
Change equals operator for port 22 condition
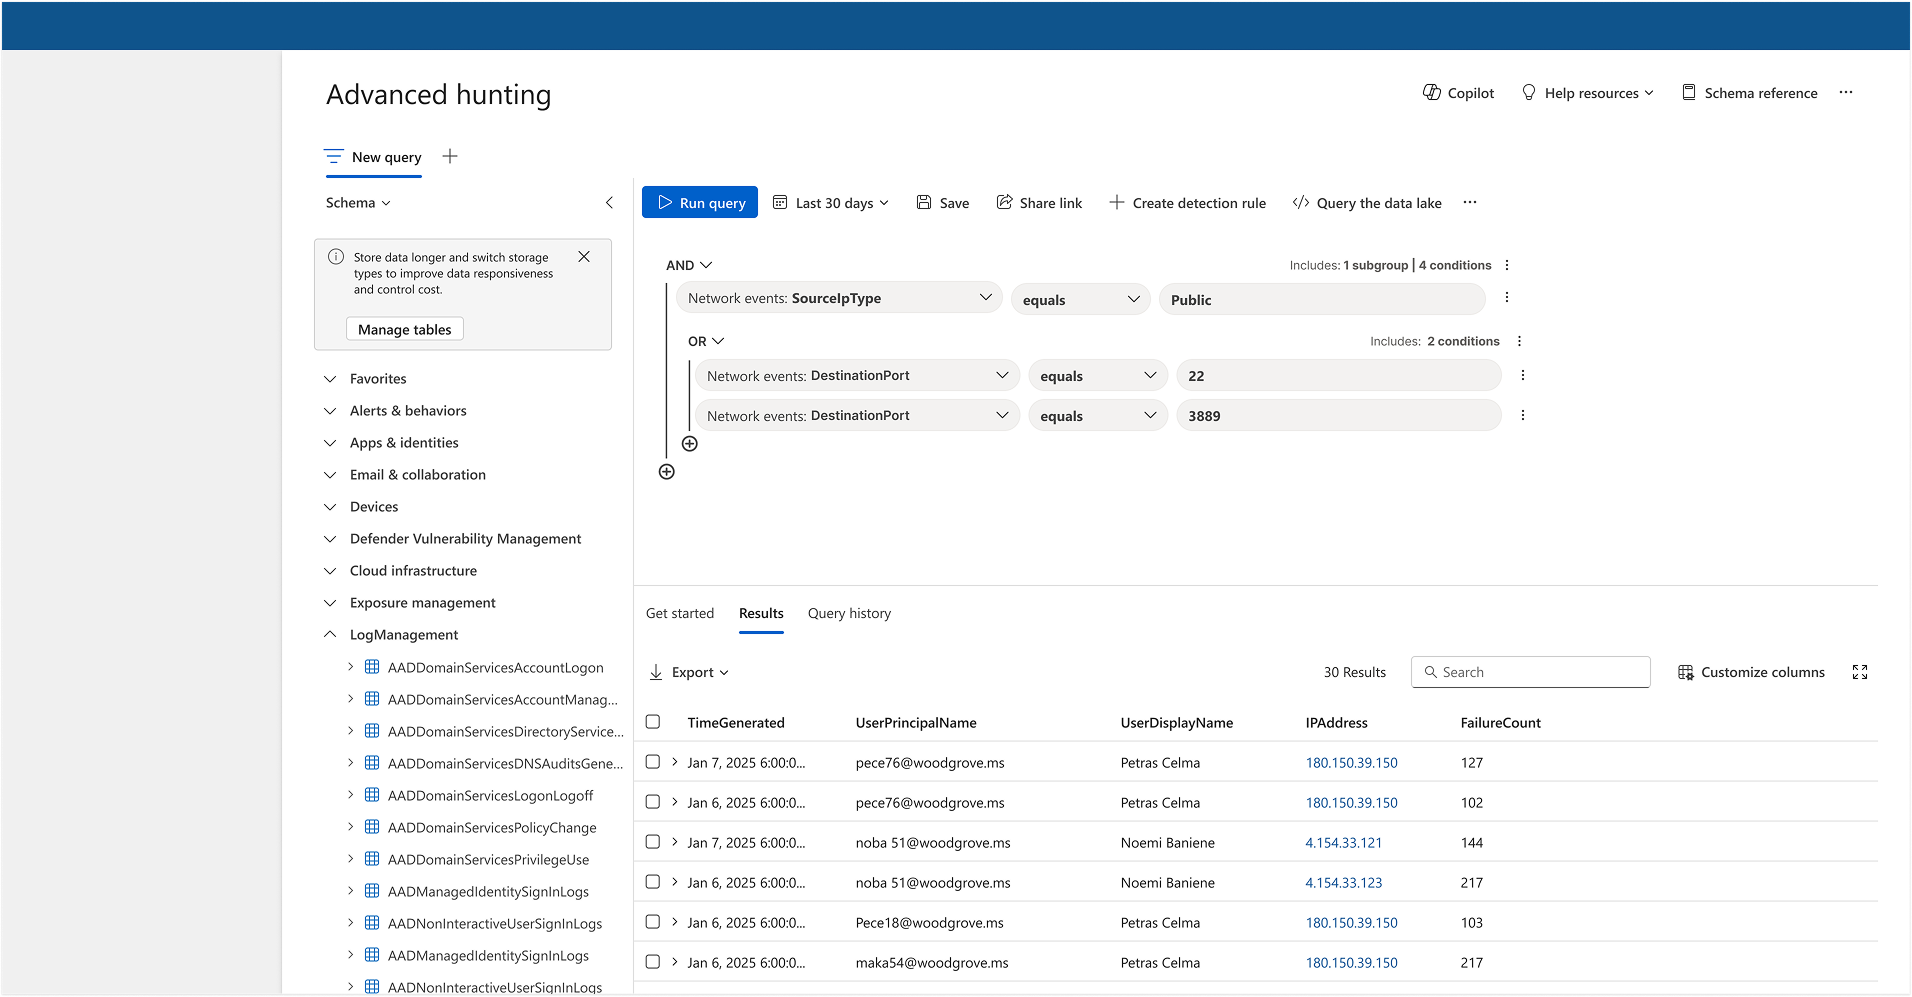tap(1098, 375)
